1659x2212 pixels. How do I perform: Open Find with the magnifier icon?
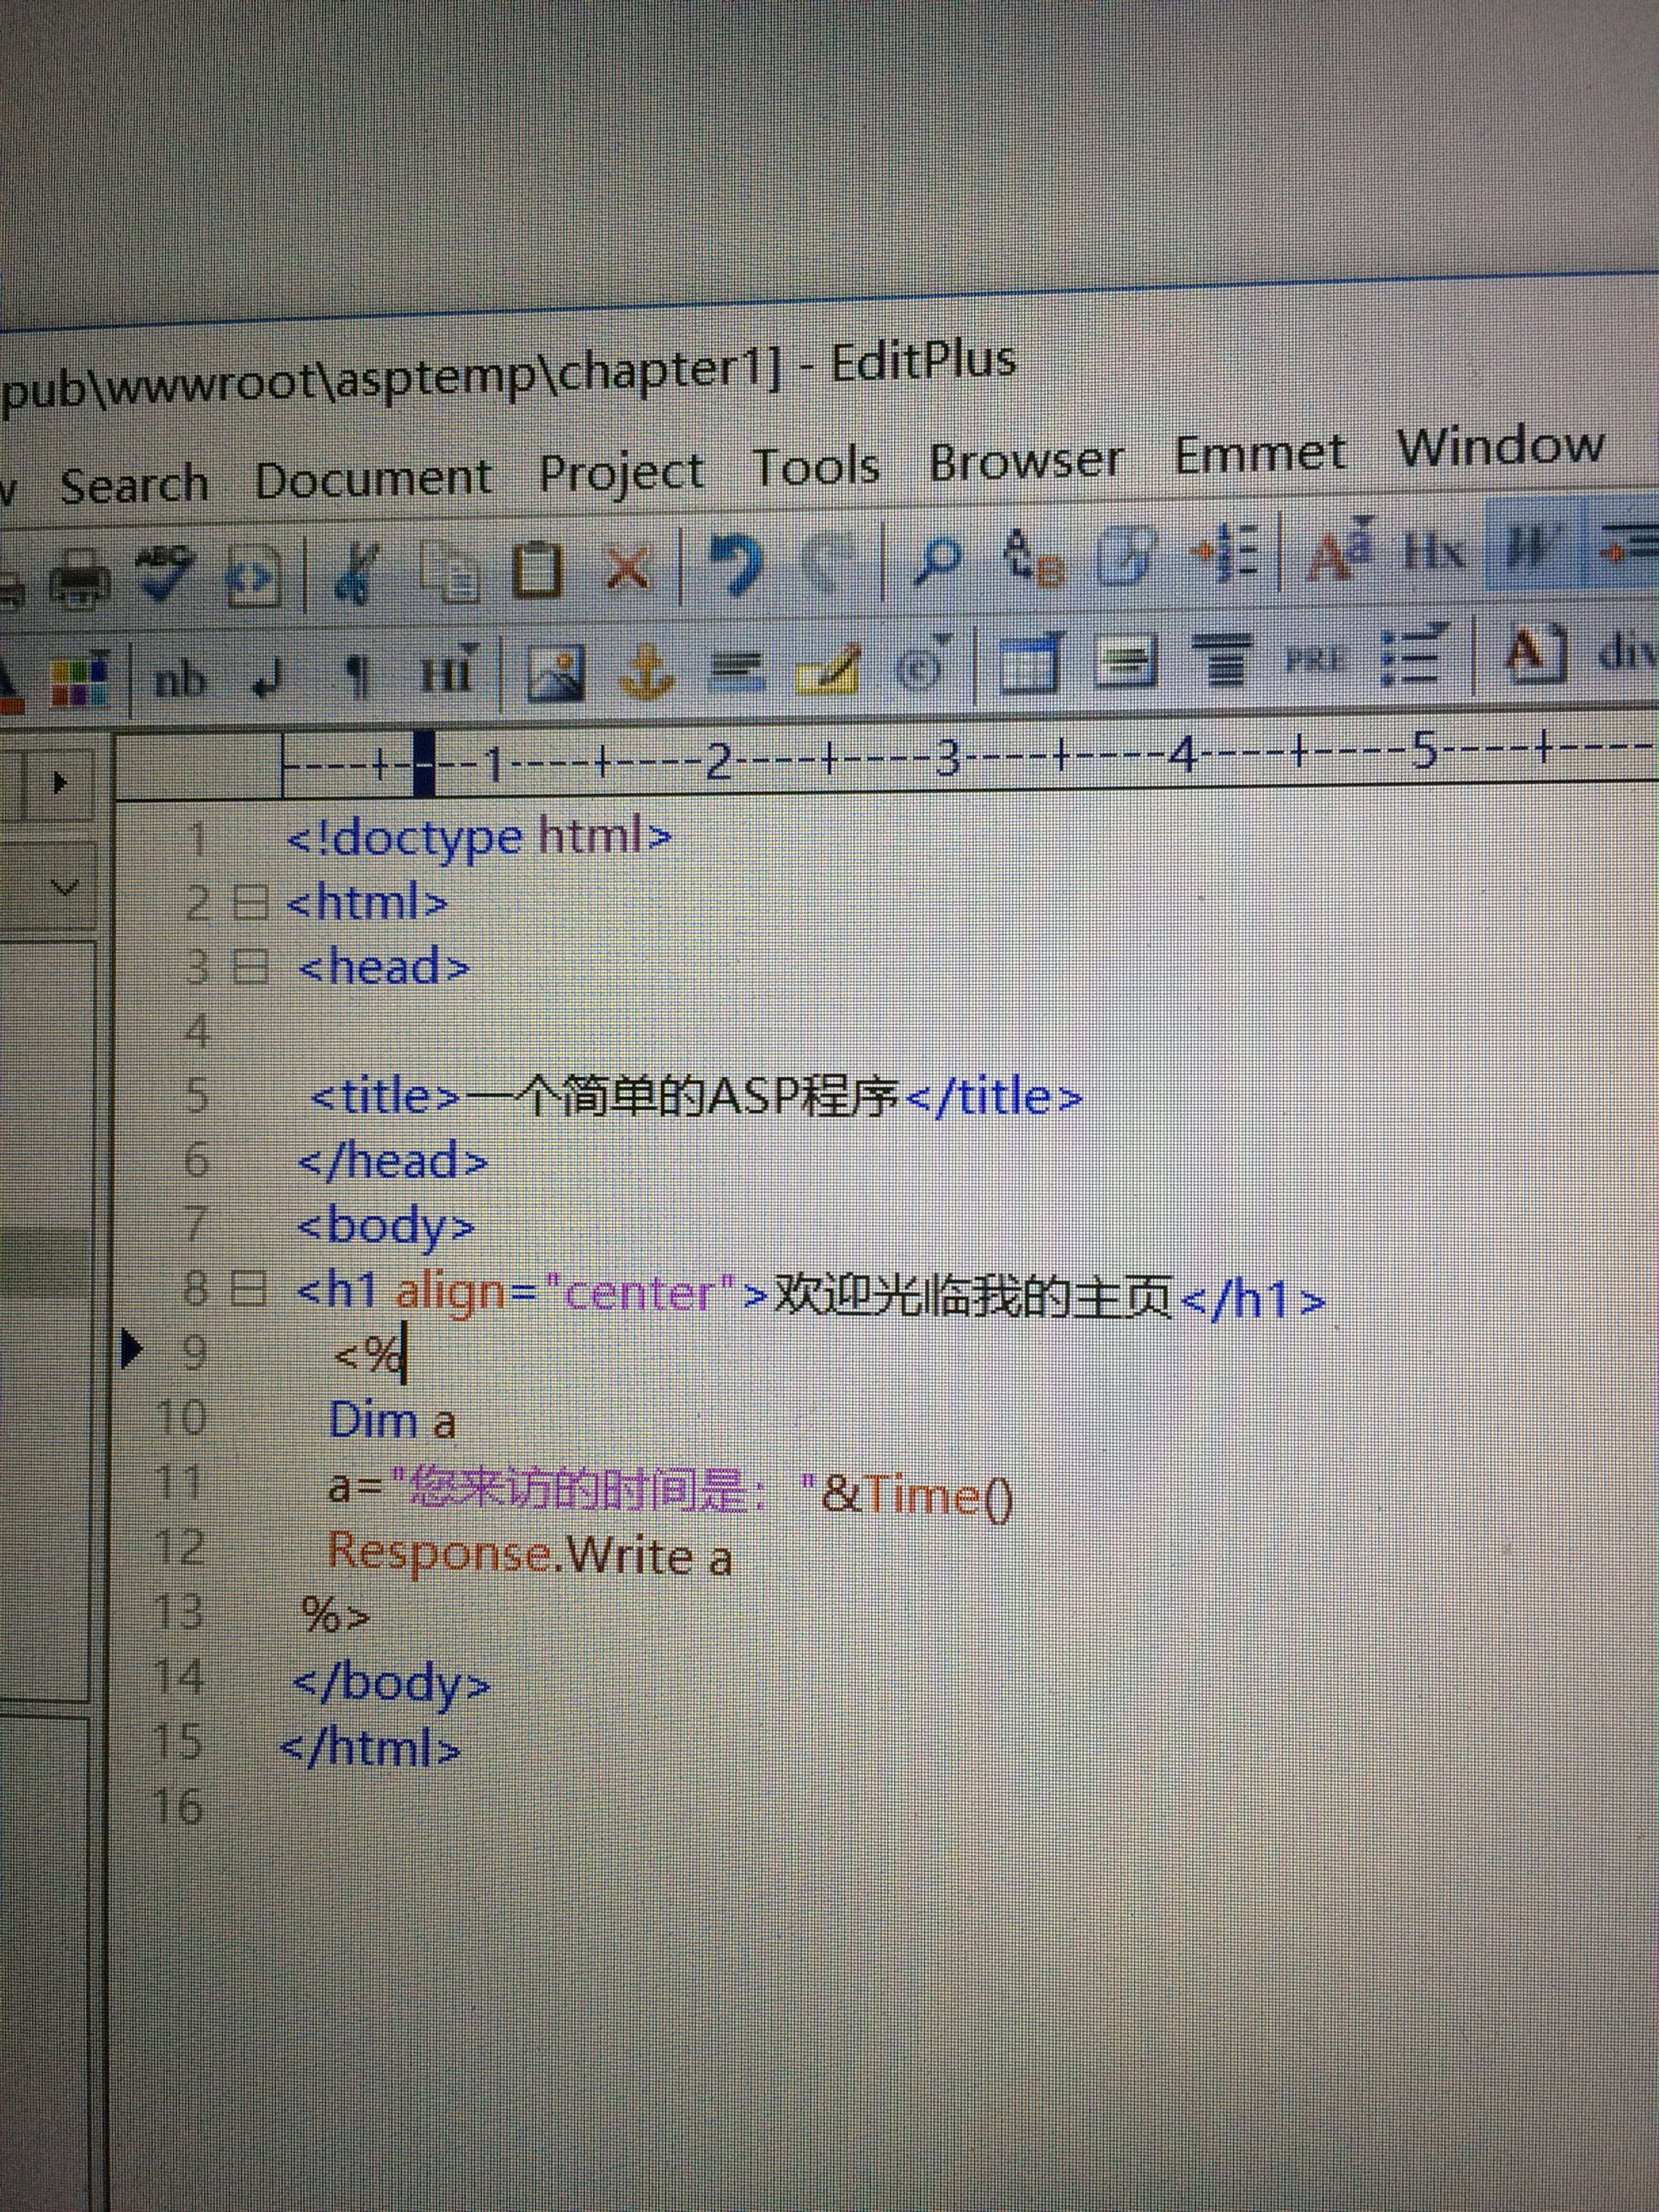point(937,560)
